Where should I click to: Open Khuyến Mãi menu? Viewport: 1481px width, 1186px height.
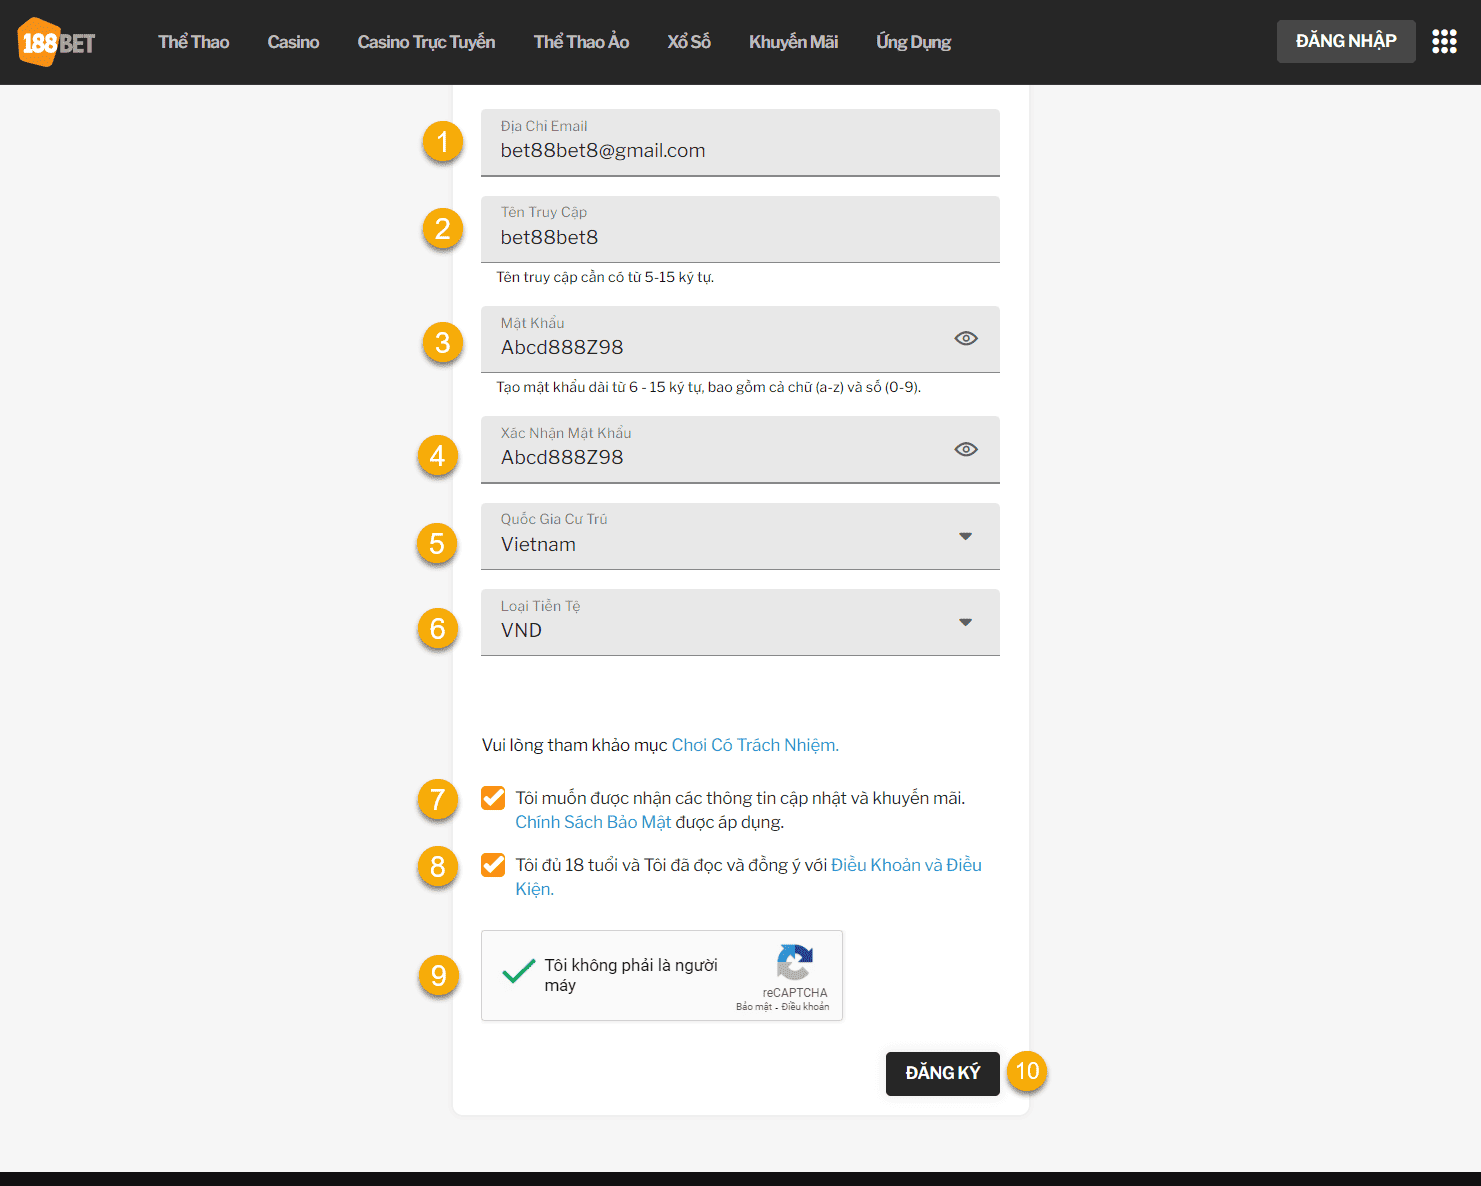pyautogui.click(x=793, y=42)
